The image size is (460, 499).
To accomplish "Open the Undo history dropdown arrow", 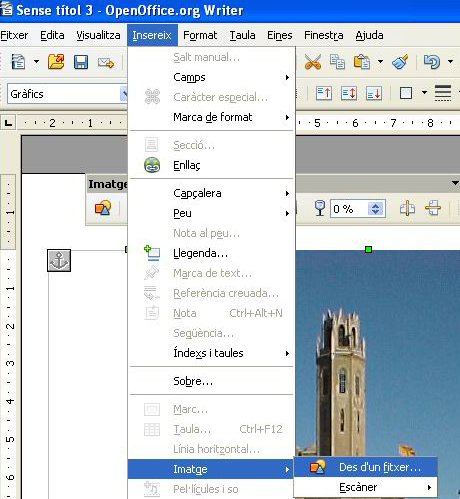I will (450, 62).
